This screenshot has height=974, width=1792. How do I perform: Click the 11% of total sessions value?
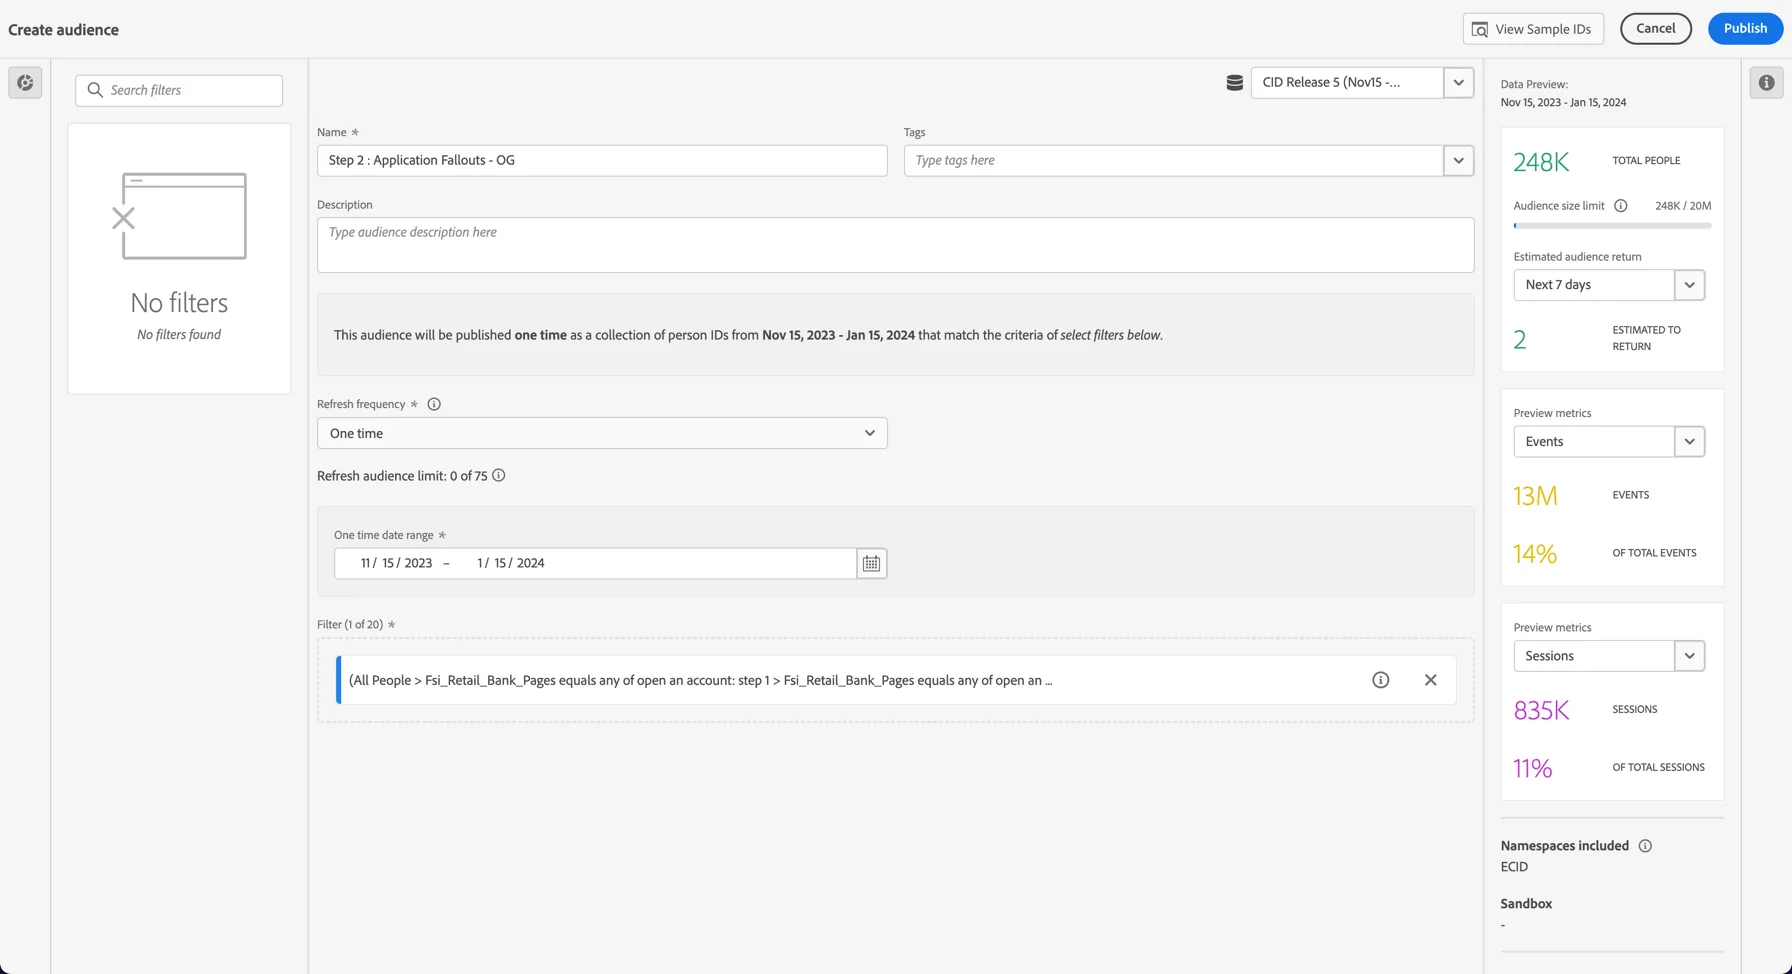[x=1532, y=768]
